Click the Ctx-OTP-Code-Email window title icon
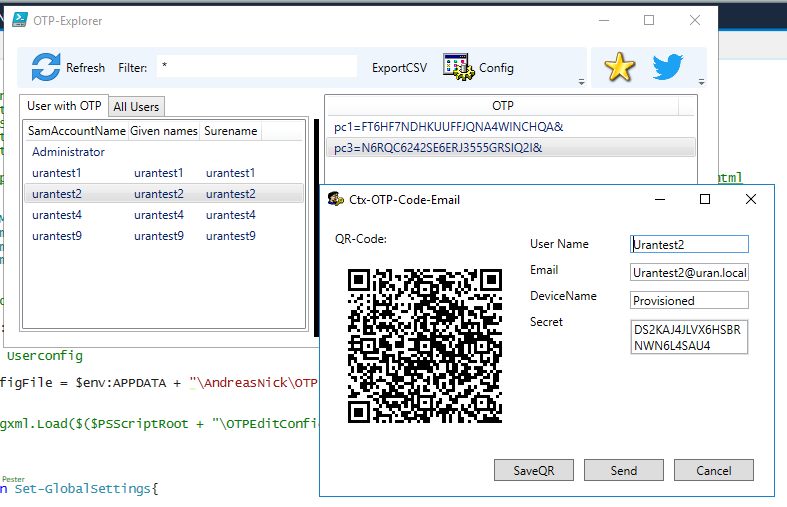The image size is (787, 507). (336, 199)
